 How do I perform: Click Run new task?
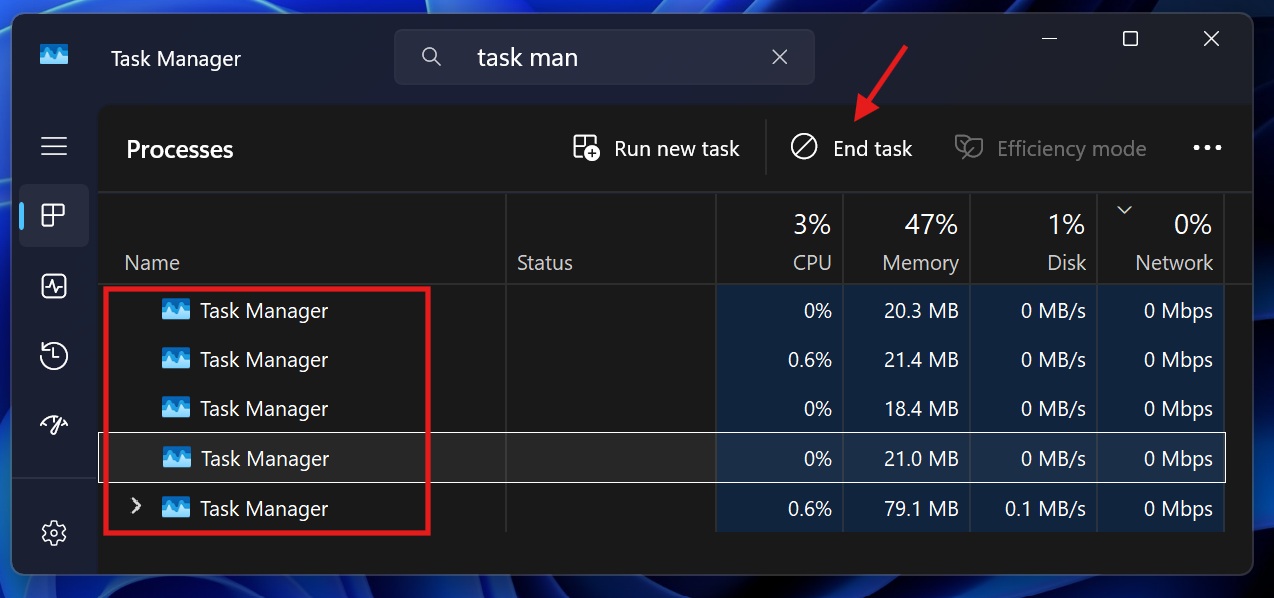[x=656, y=147]
